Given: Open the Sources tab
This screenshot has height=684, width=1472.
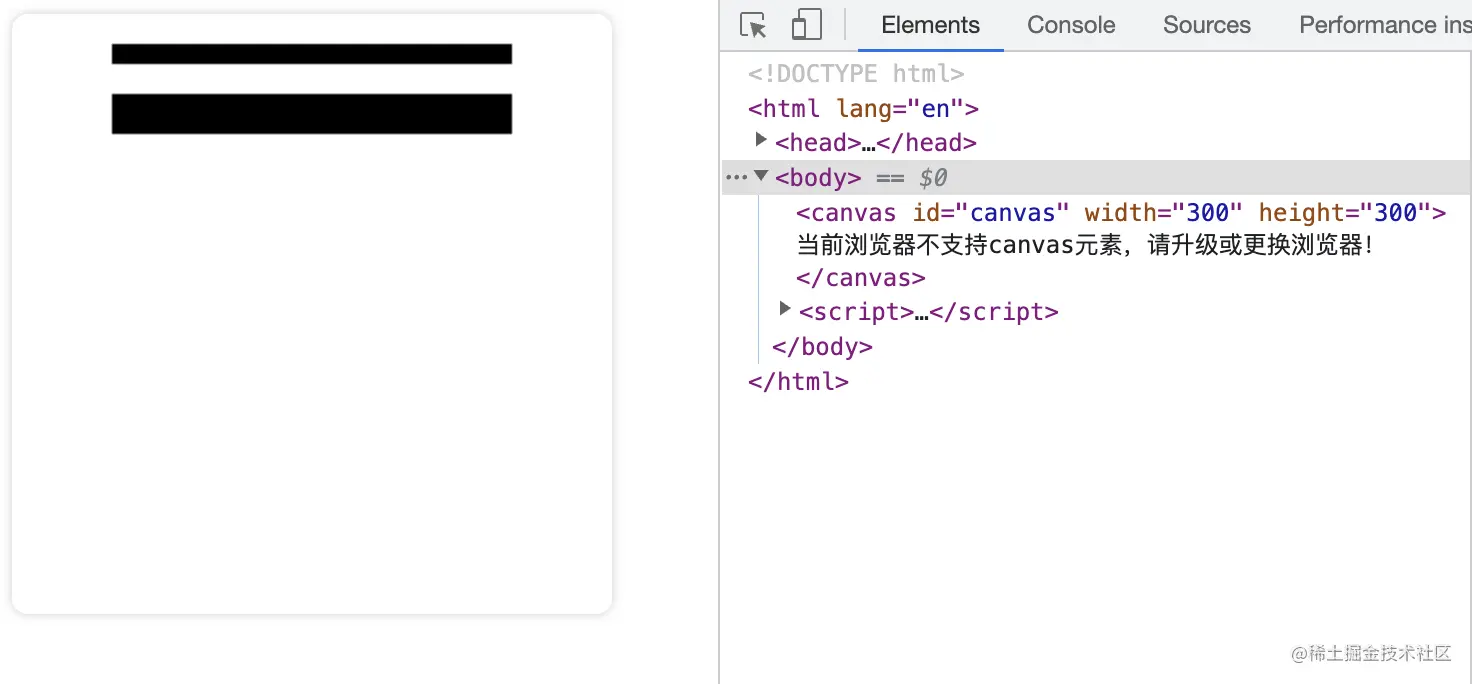Looking at the screenshot, I should coord(1206,25).
